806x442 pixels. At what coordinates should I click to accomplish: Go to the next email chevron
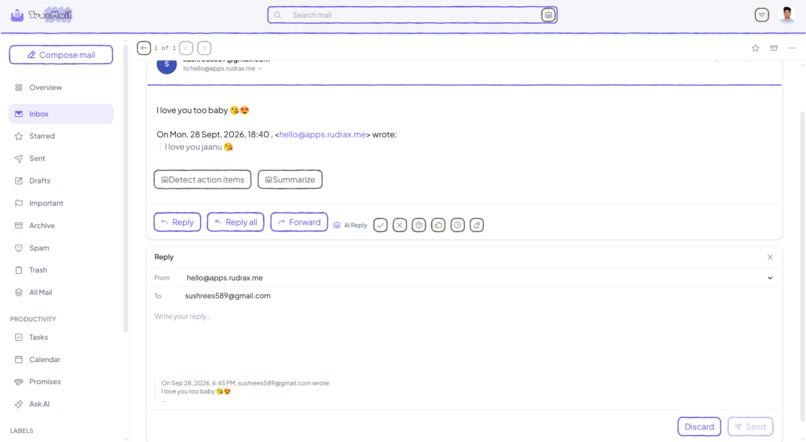pyautogui.click(x=204, y=48)
